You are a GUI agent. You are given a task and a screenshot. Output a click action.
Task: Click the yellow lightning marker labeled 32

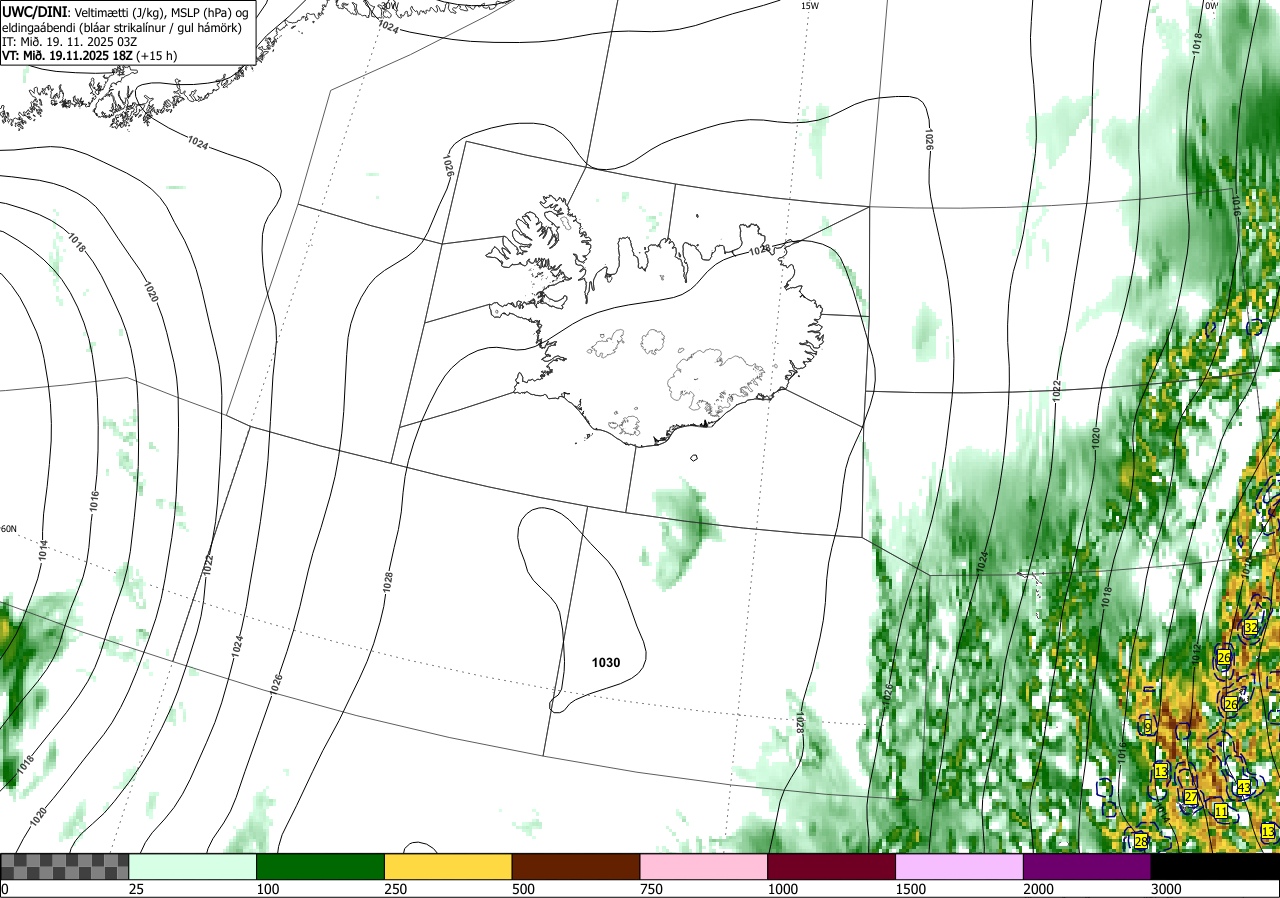coord(1250,627)
